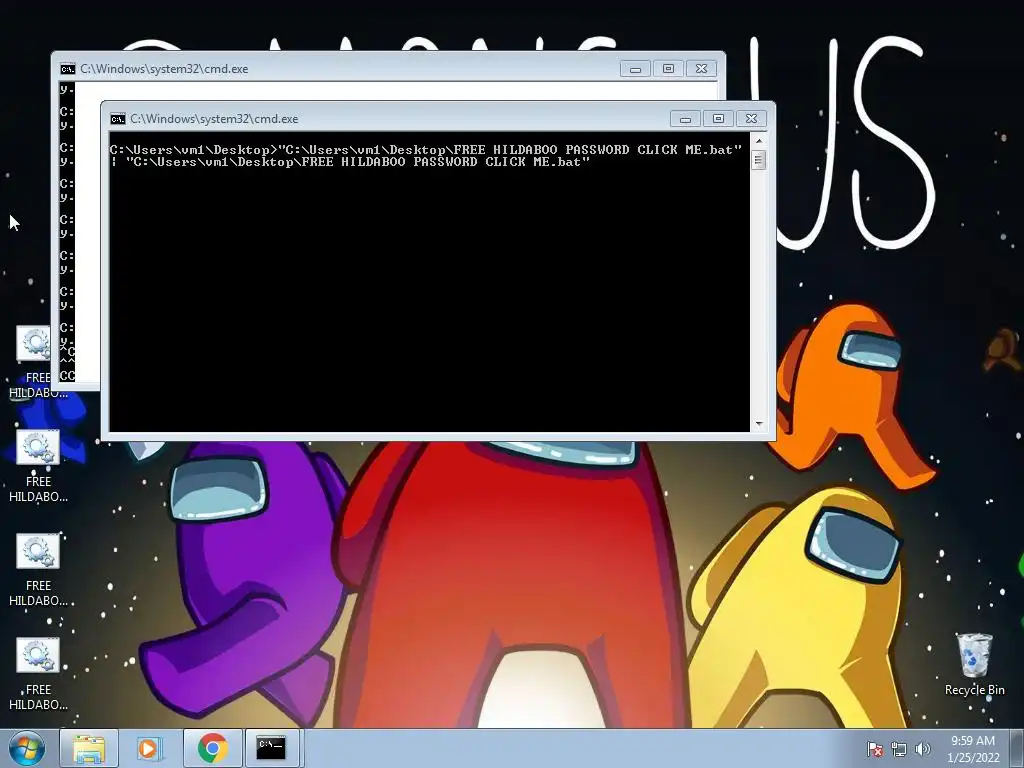The height and width of the screenshot is (768, 1024).
Task: Open the volume speaker tray icon
Action: [x=922, y=749]
